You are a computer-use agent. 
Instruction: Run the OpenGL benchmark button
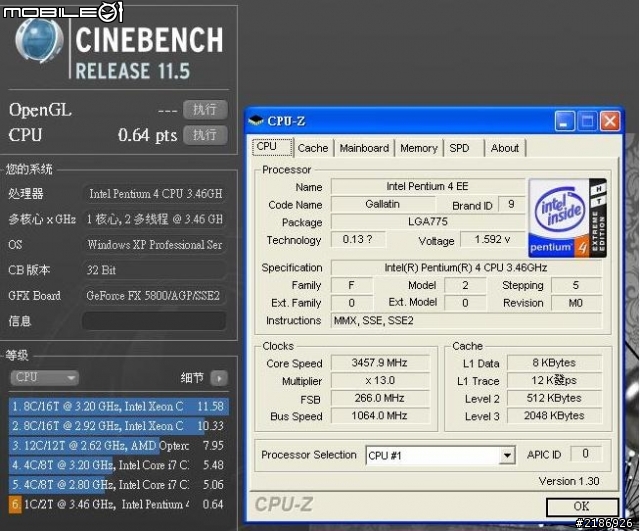205,109
